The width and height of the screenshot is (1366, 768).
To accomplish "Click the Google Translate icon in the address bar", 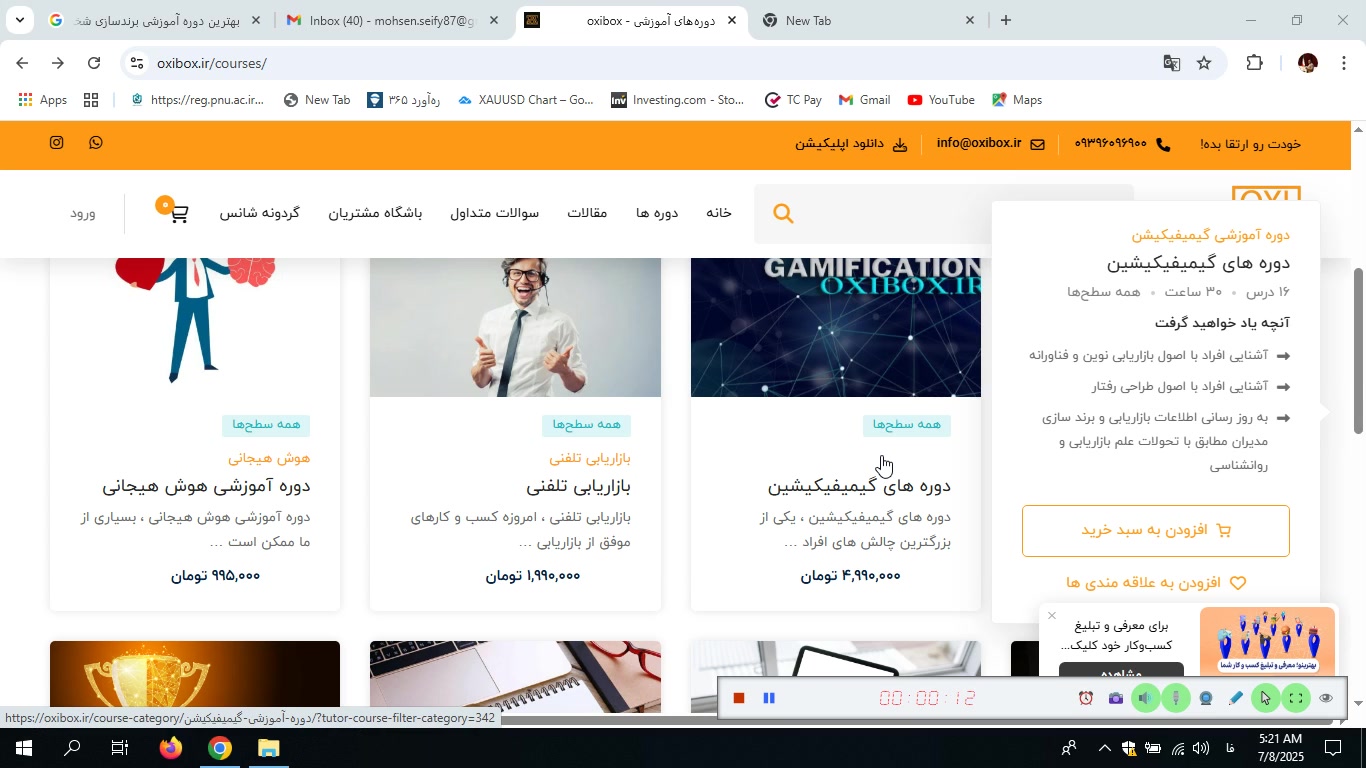I will click(x=1171, y=63).
